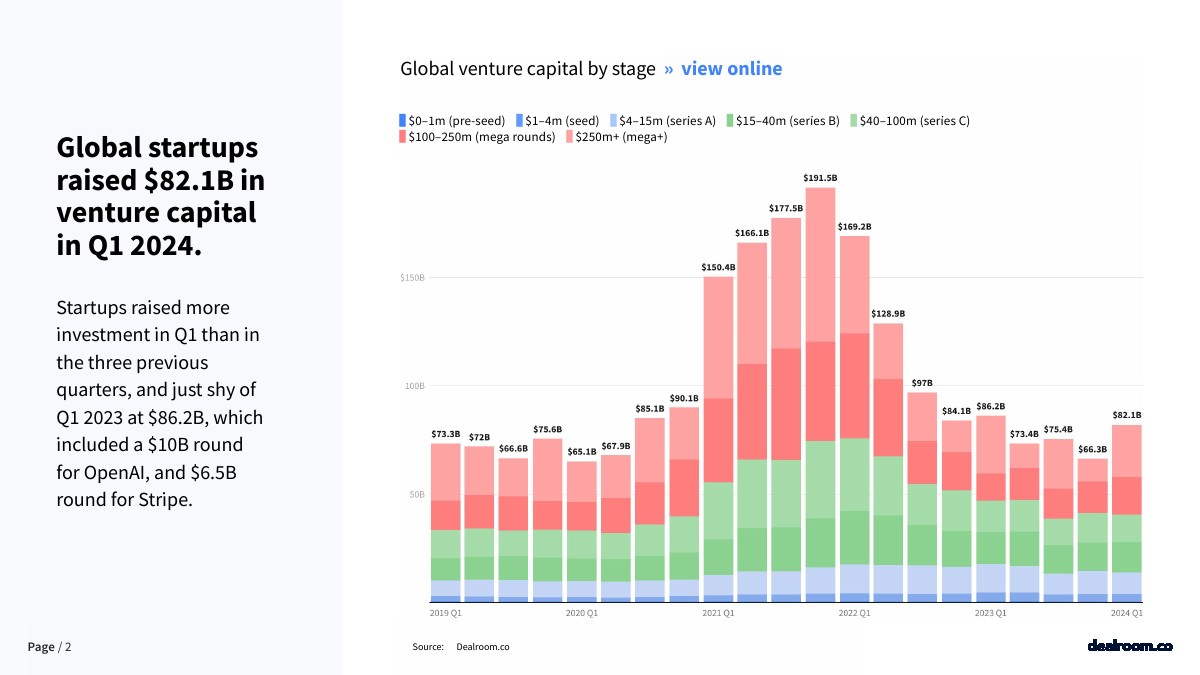Image resolution: width=1200 pixels, height=675 pixels.
Task: Click the $150.4B bar for 2021 Q1
Action: [x=718, y=440]
